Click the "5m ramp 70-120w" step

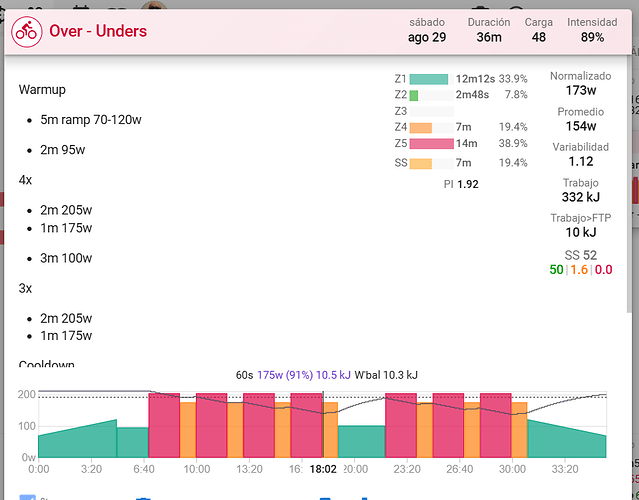[x=90, y=120]
